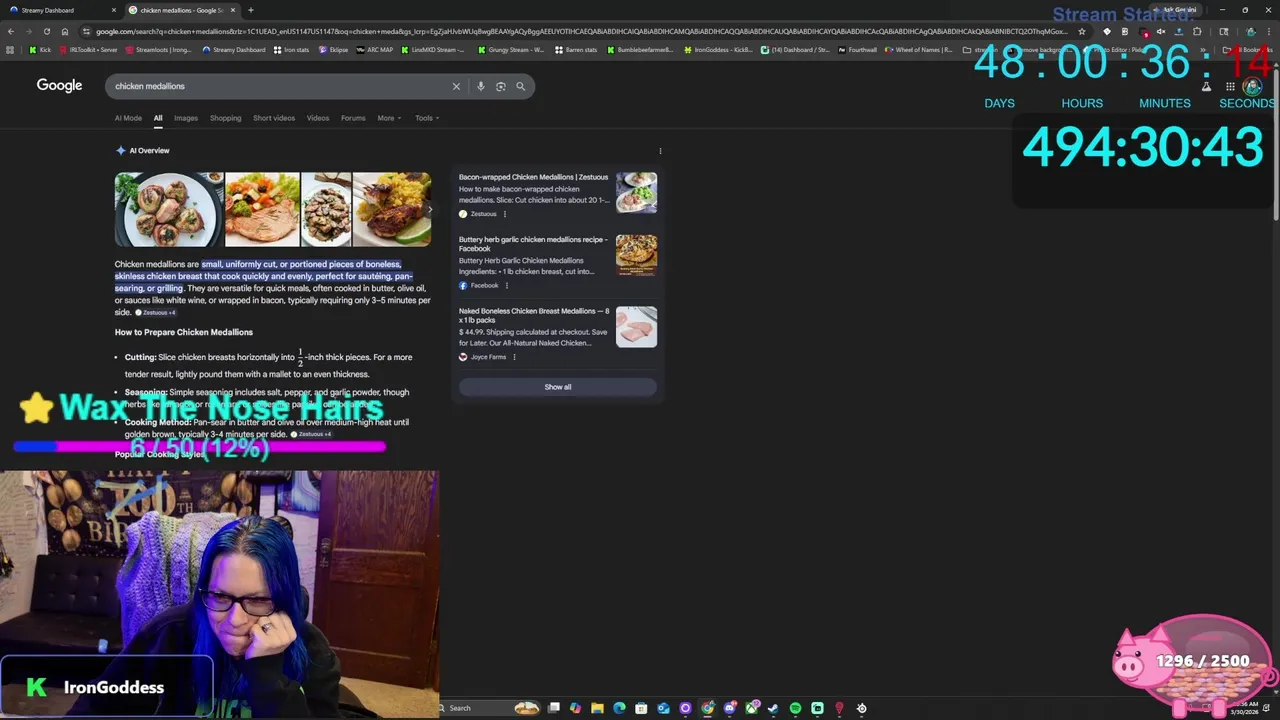Open Eklipse bookmark

click(333, 50)
